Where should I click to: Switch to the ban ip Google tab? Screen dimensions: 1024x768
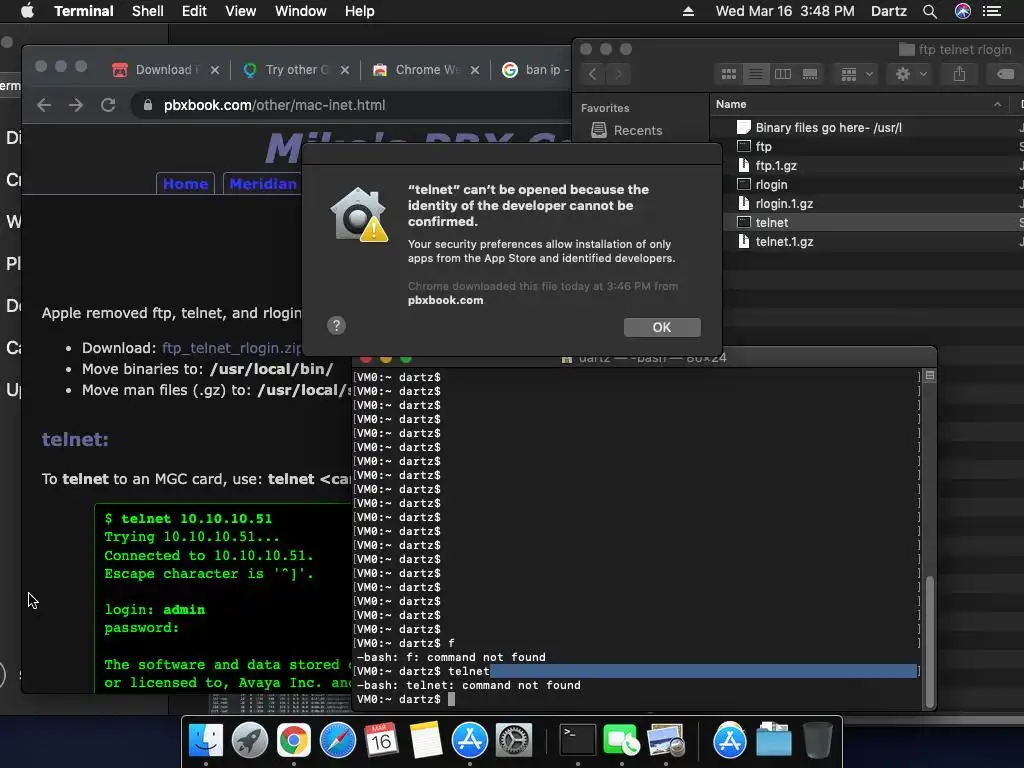click(534, 70)
